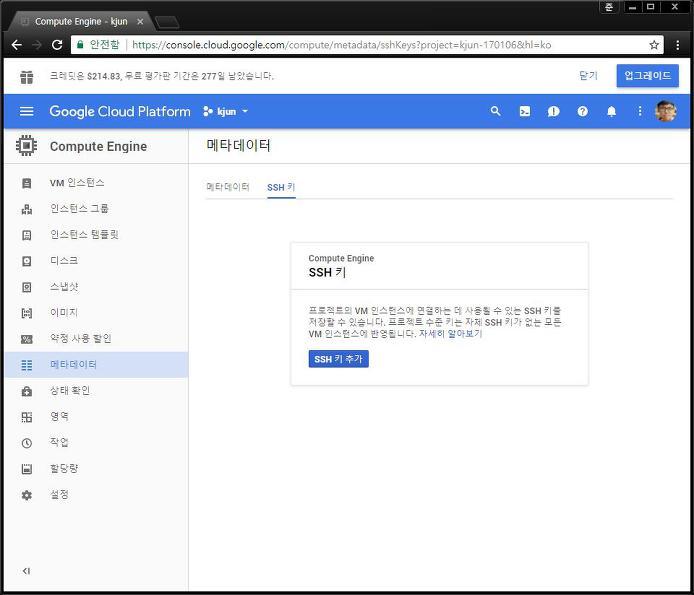The width and height of the screenshot is (694, 595).
Task: Show notifications bell
Action: click(611, 112)
